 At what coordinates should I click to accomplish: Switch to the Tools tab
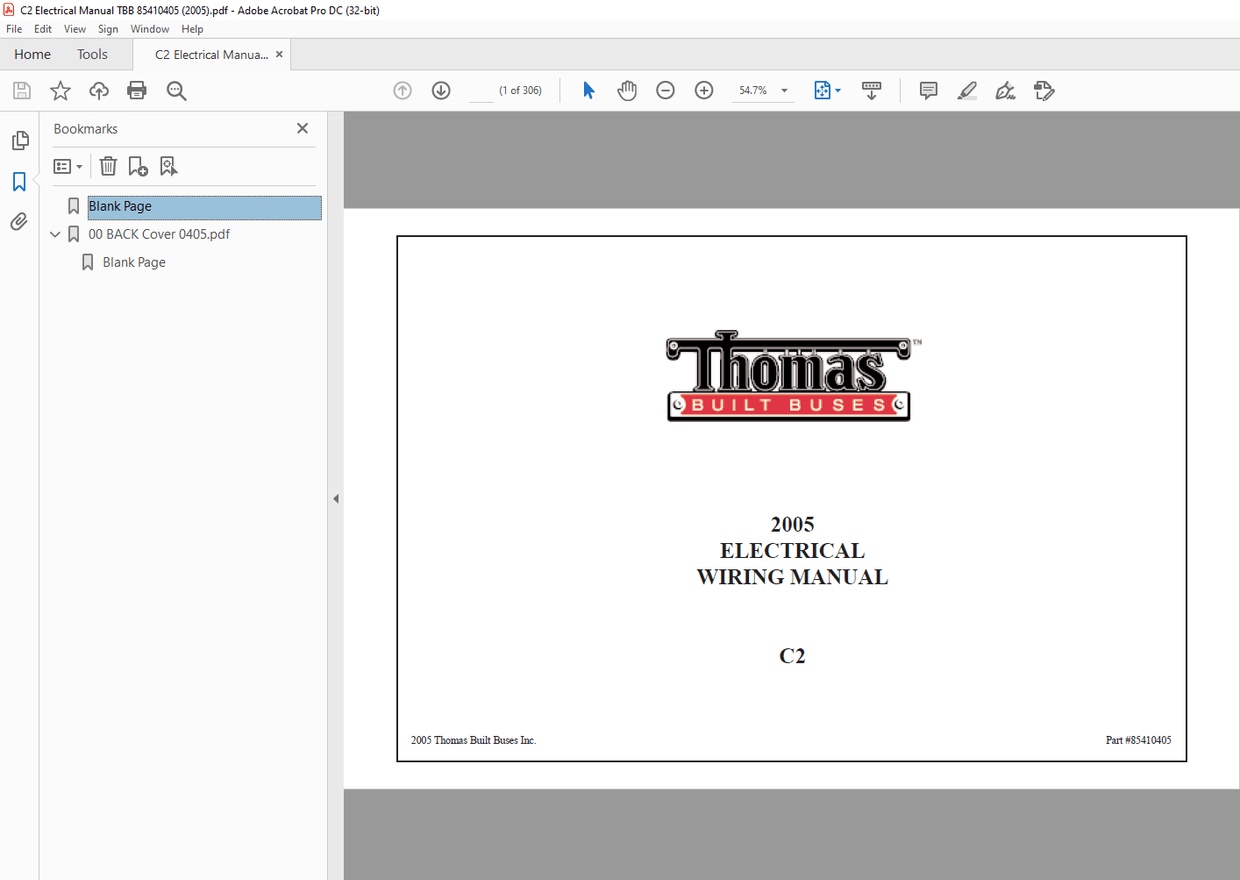pyautogui.click(x=93, y=54)
